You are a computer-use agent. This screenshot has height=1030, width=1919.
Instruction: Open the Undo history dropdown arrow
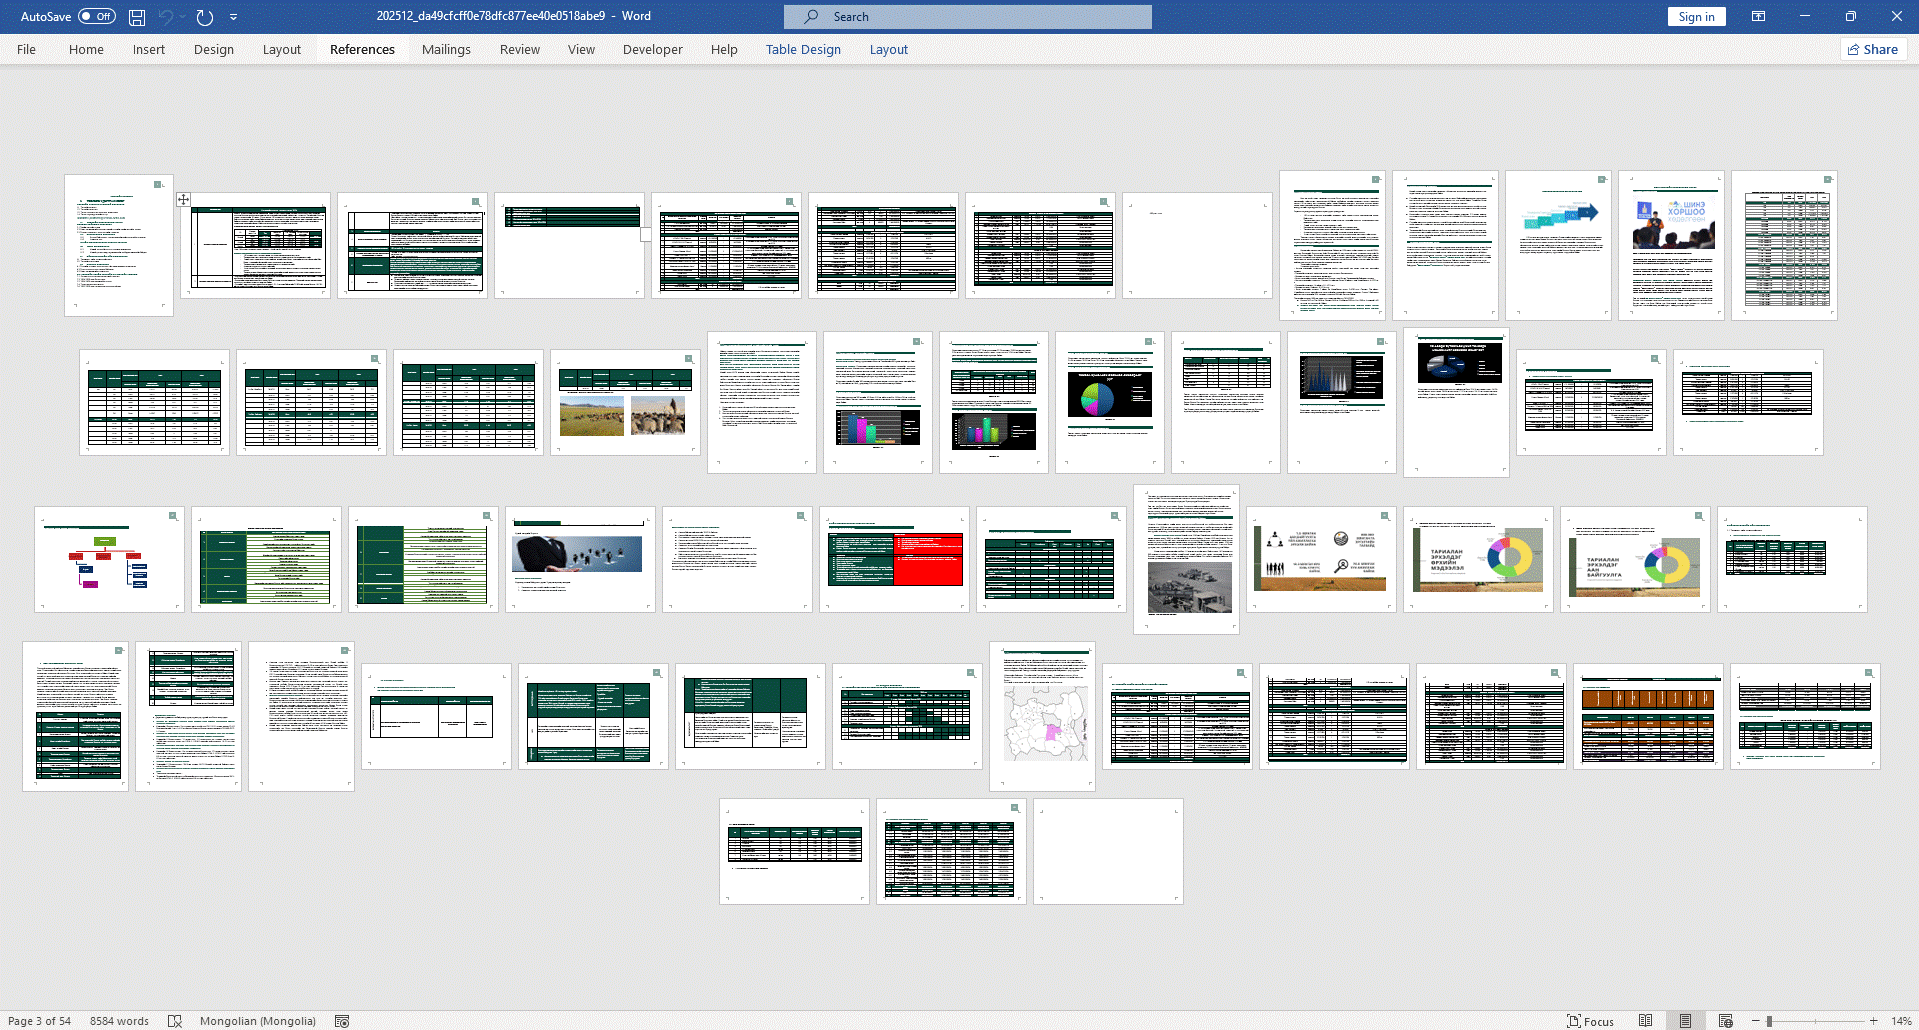(183, 17)
